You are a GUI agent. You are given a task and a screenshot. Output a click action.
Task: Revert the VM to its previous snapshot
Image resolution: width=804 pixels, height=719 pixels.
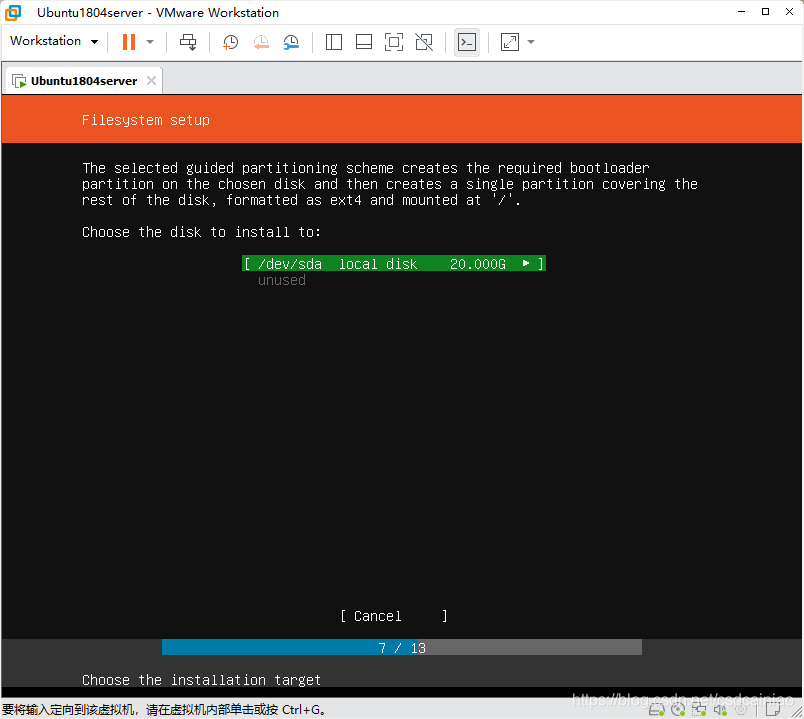(261, 42)
